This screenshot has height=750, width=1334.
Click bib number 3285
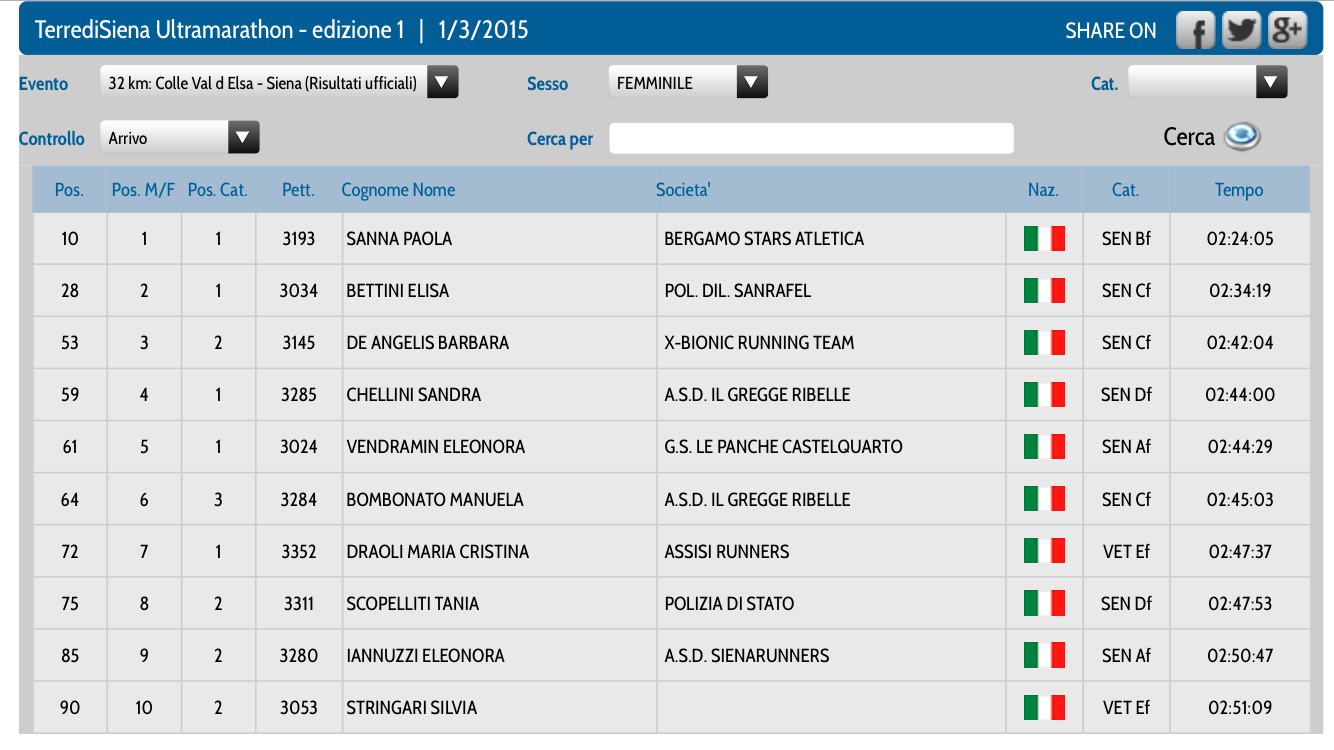click(298, 395)
